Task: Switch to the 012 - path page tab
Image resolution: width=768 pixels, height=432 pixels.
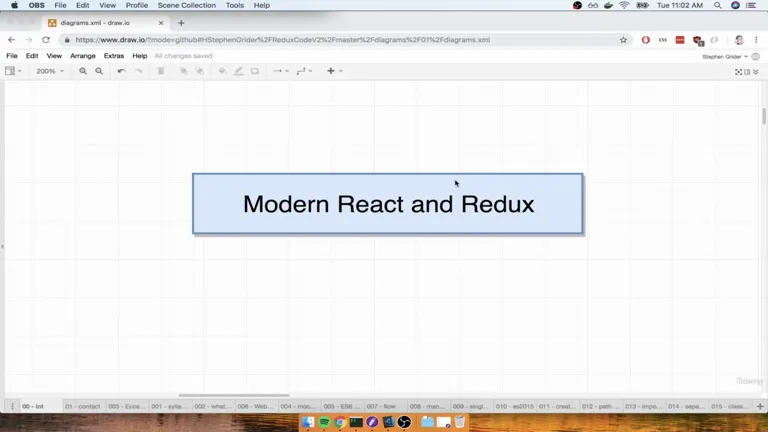Action: (x=600, y=406)
